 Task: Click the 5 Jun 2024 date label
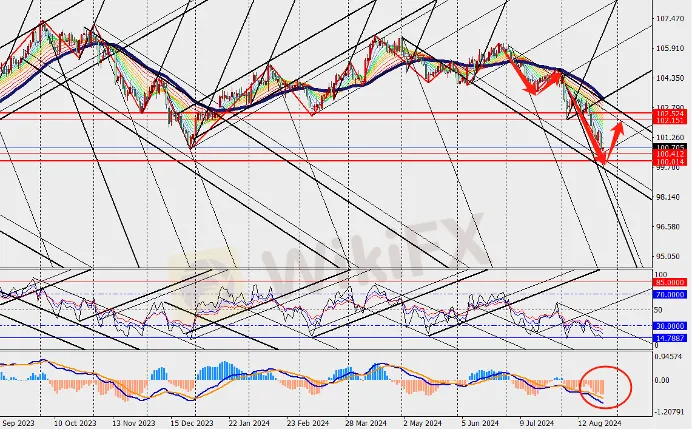[481, 423]
